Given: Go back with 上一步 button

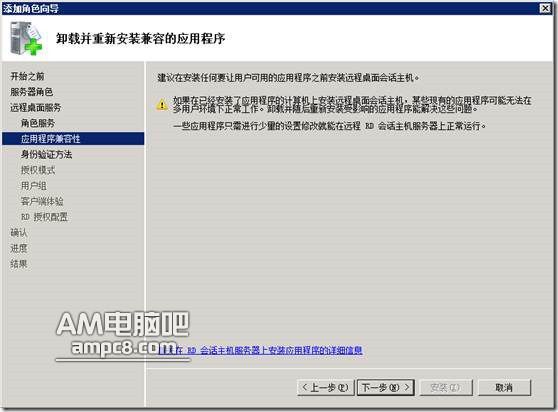Looking at the screenshot, I should (326, 387).
